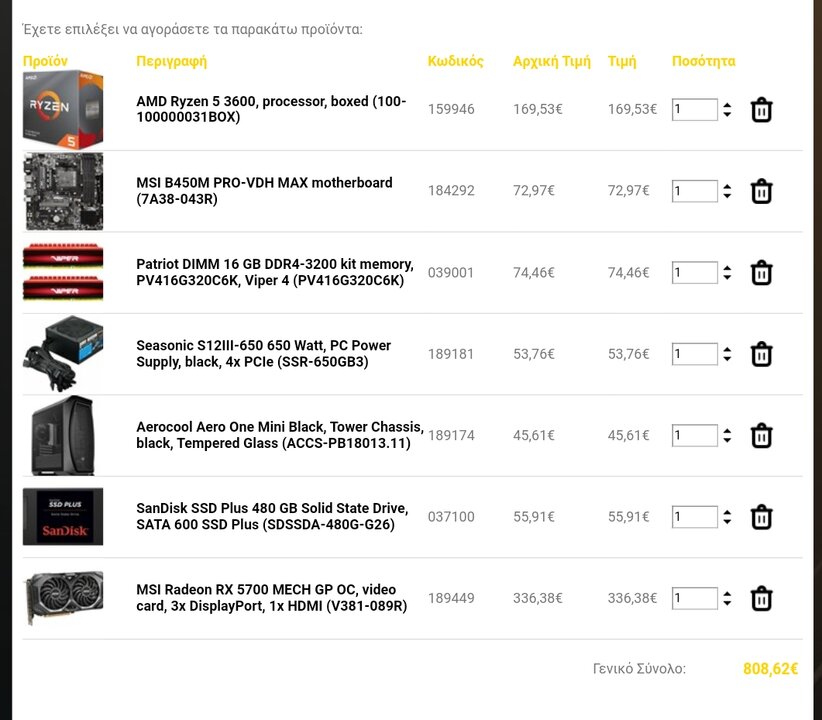Click the Αρχική Τιμή column header

[551, 61]
